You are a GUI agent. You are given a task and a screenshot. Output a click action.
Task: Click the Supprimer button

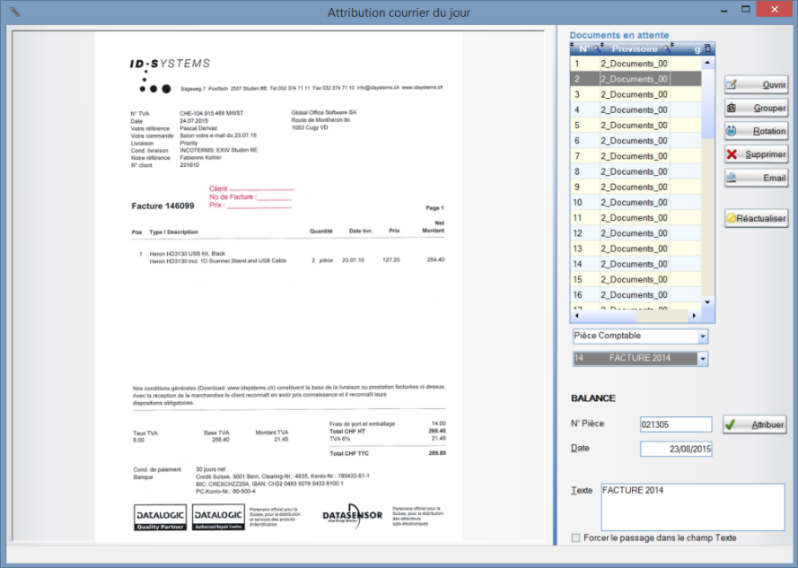tap(756, 154)
